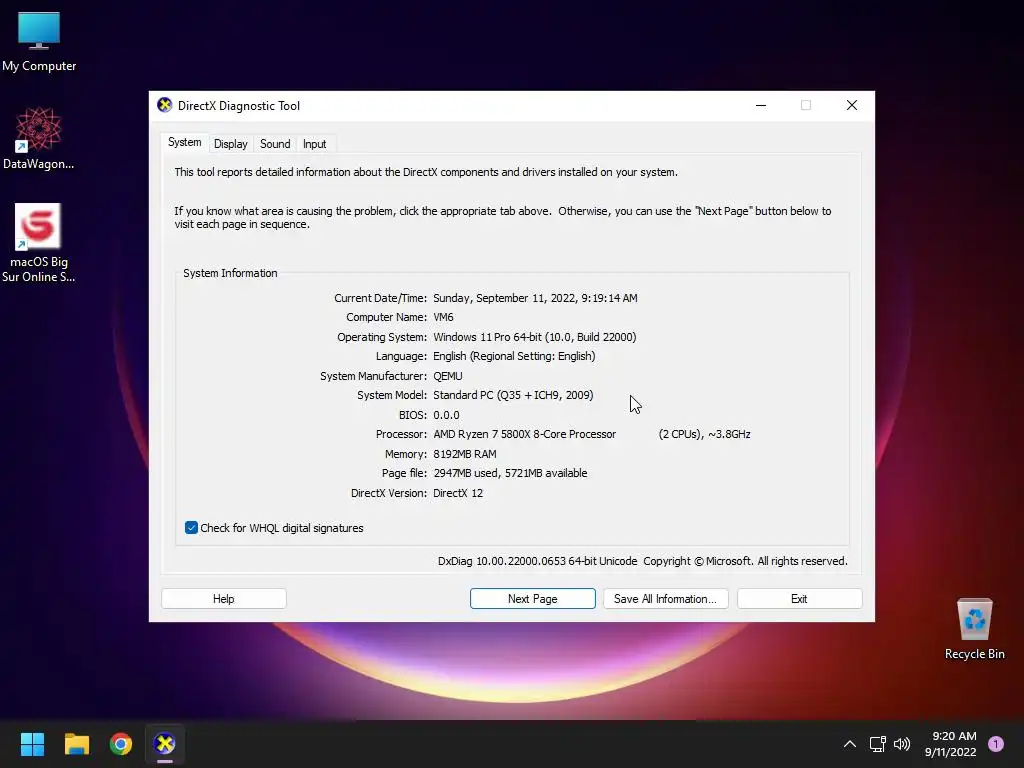Open the volume speaker tray icon
1024x768 pixels.
902,744
